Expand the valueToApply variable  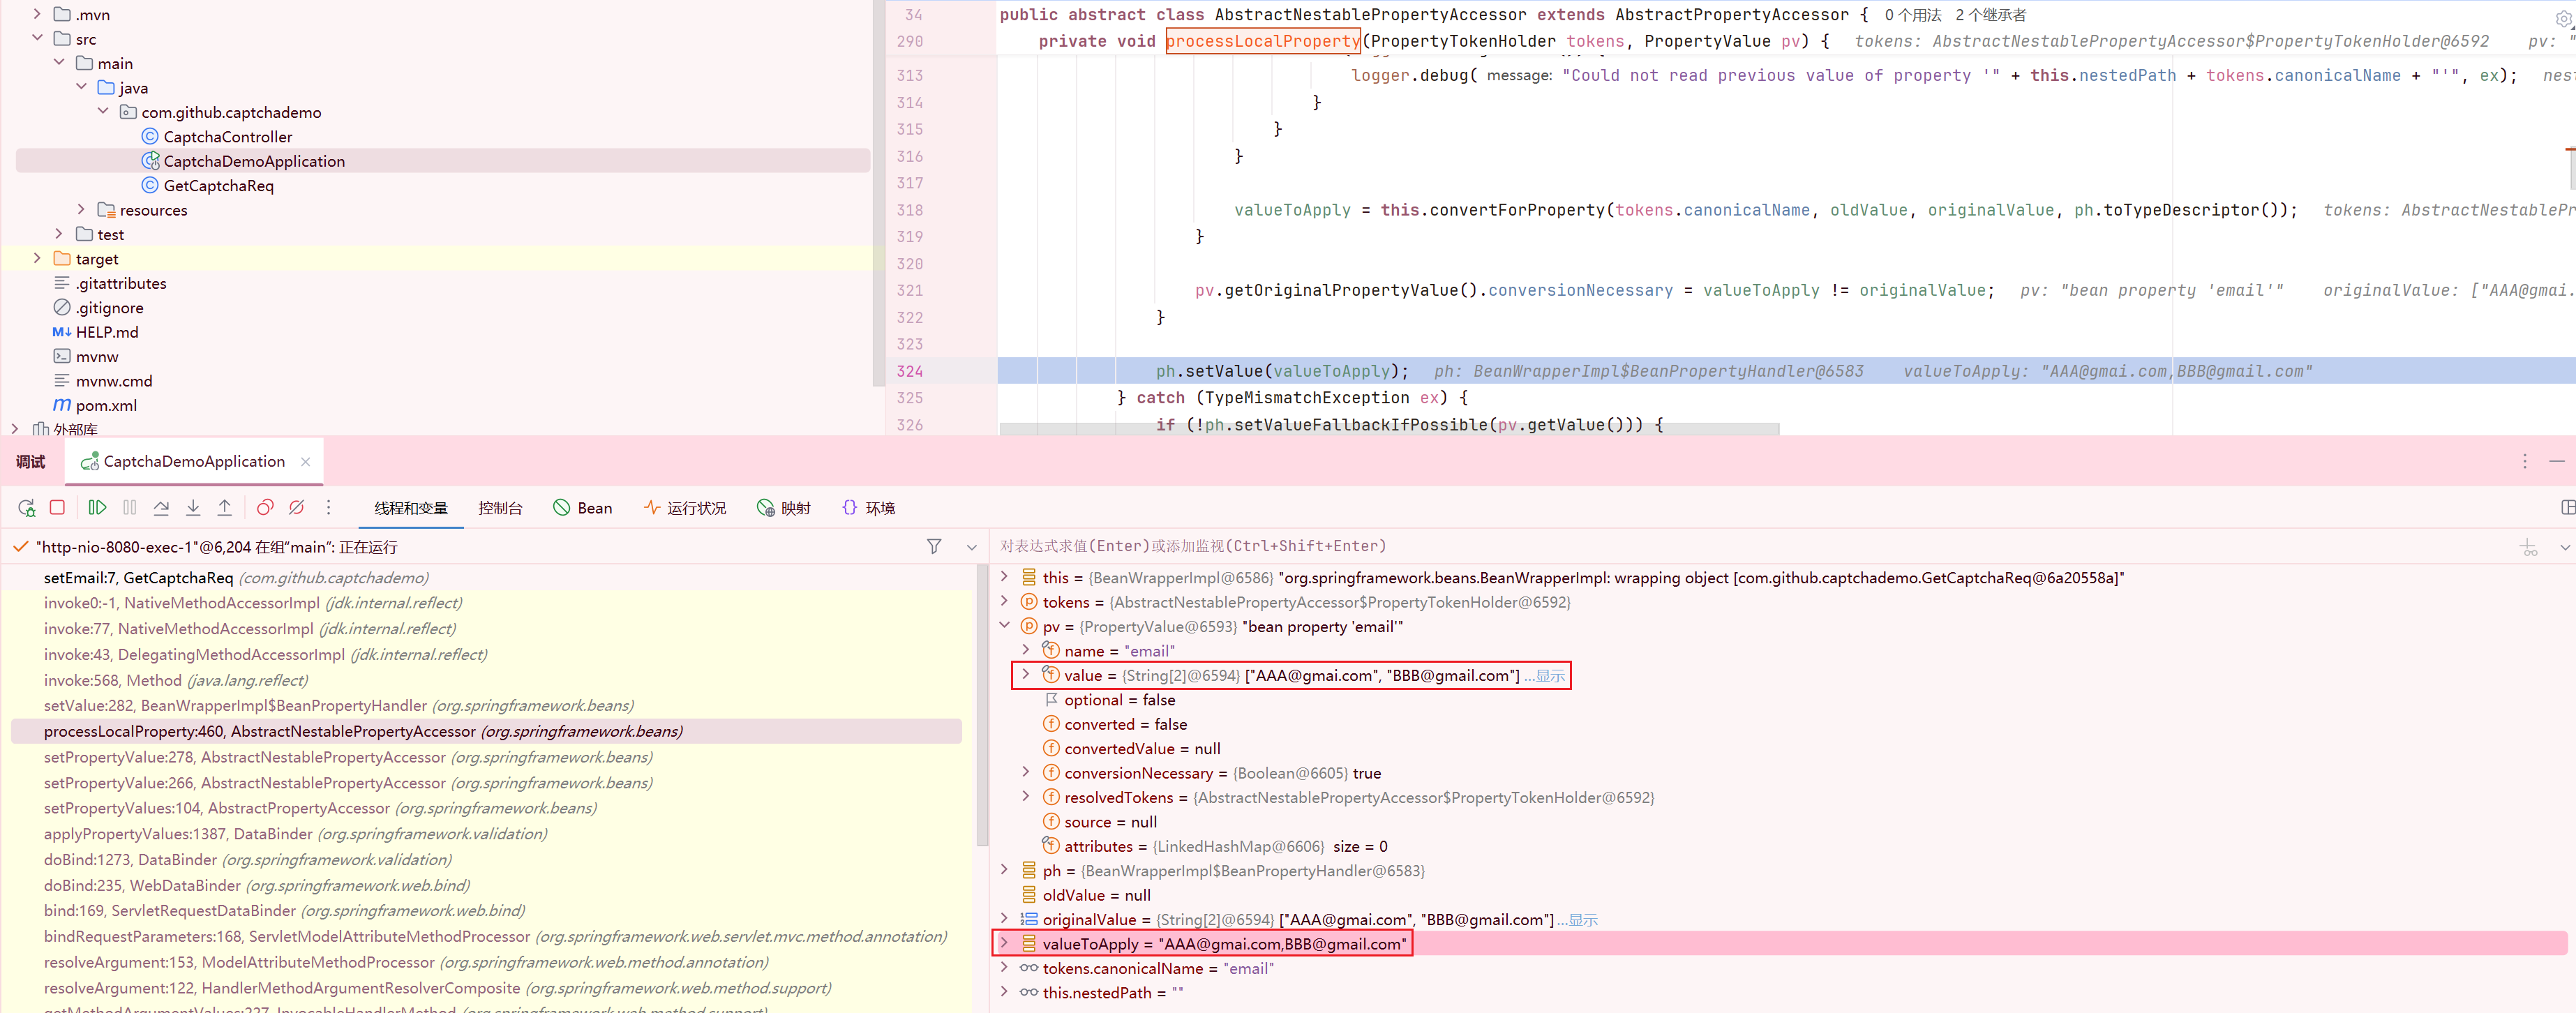point(1005,943)
